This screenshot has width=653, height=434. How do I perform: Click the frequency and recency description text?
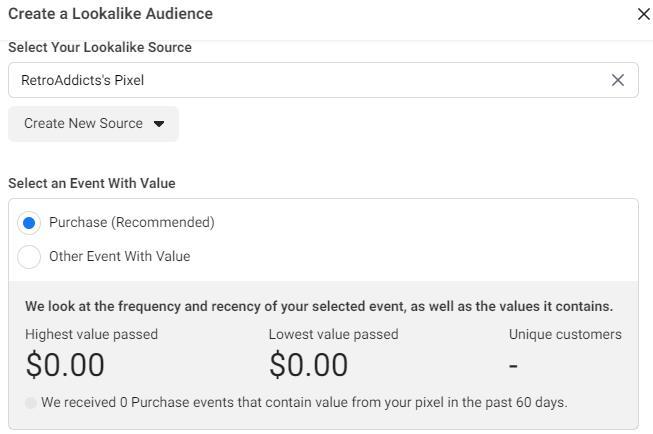(319, 306)
